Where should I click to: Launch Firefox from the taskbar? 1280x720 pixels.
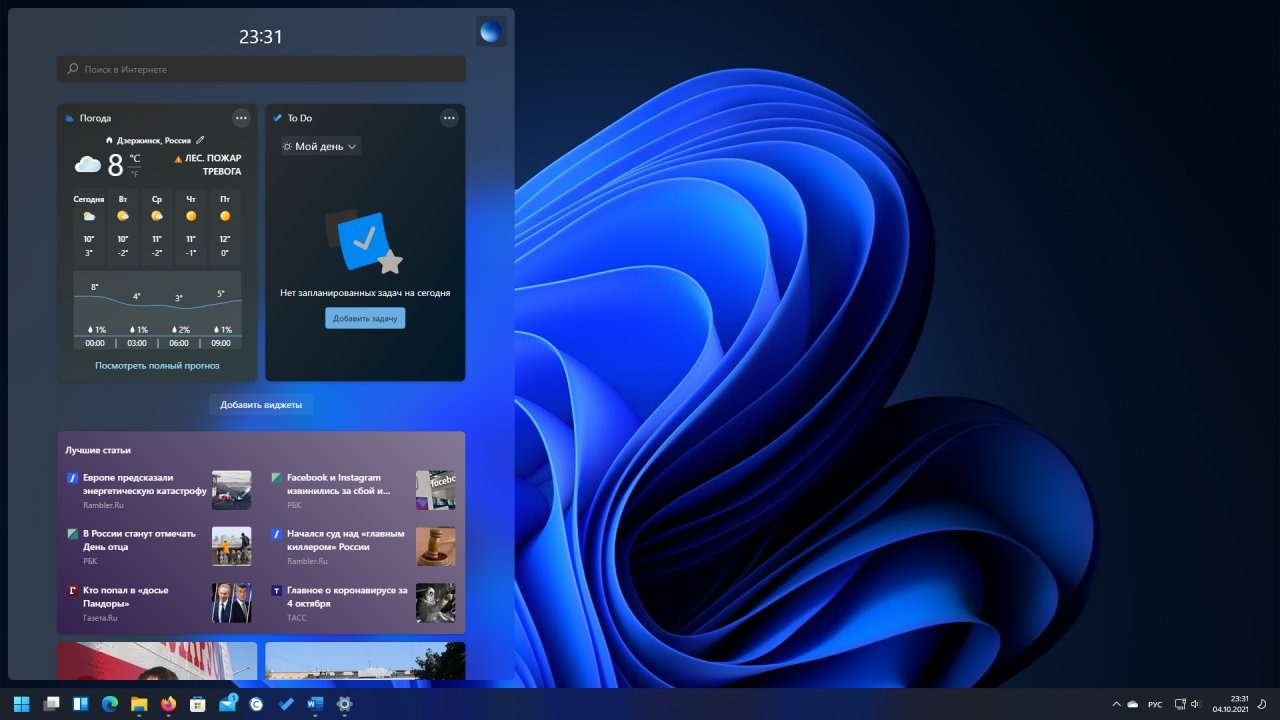click(168, 704)
